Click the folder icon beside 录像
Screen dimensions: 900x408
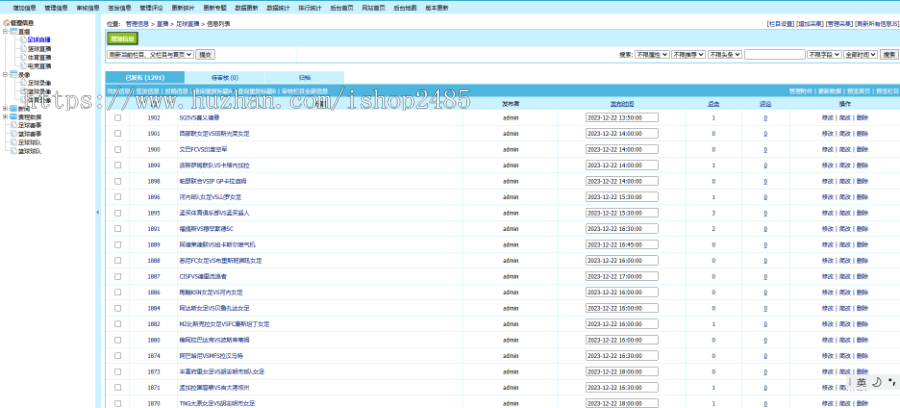[x=13, y=74]
